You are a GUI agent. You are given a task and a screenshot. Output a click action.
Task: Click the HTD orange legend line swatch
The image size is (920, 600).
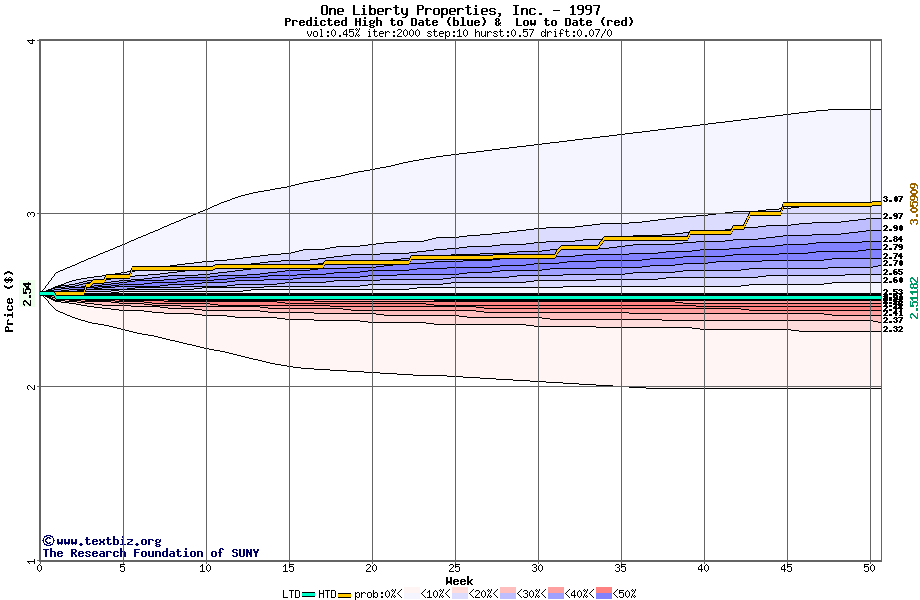345,594
